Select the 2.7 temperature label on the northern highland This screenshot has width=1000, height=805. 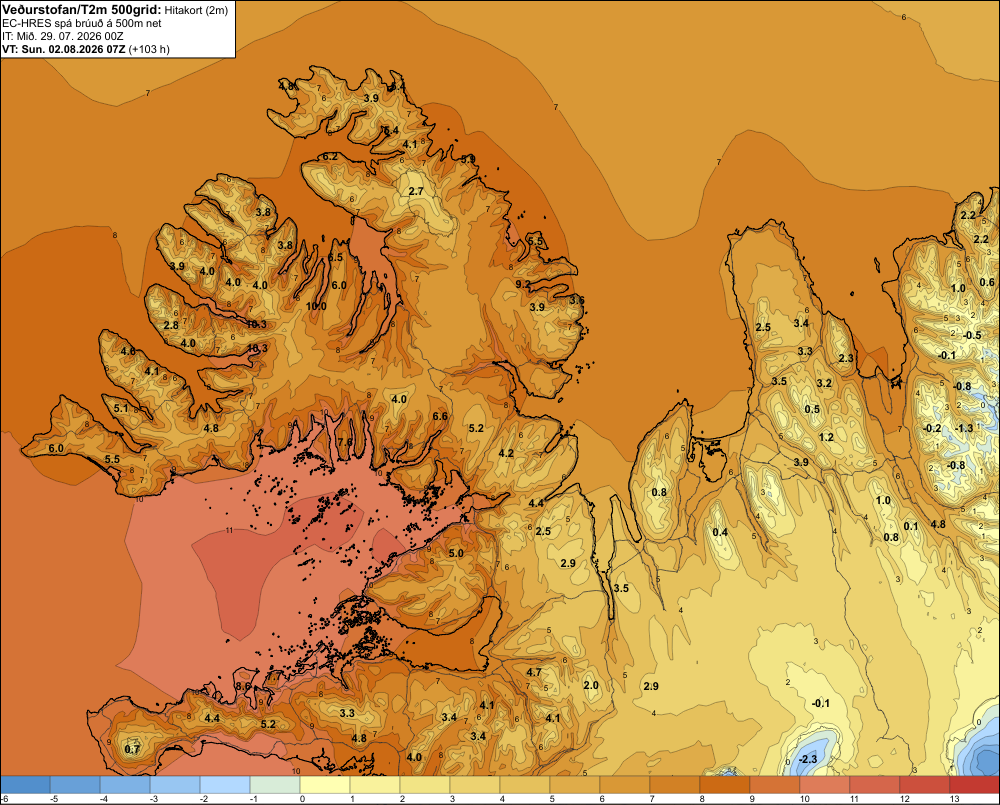pos(416,191)
